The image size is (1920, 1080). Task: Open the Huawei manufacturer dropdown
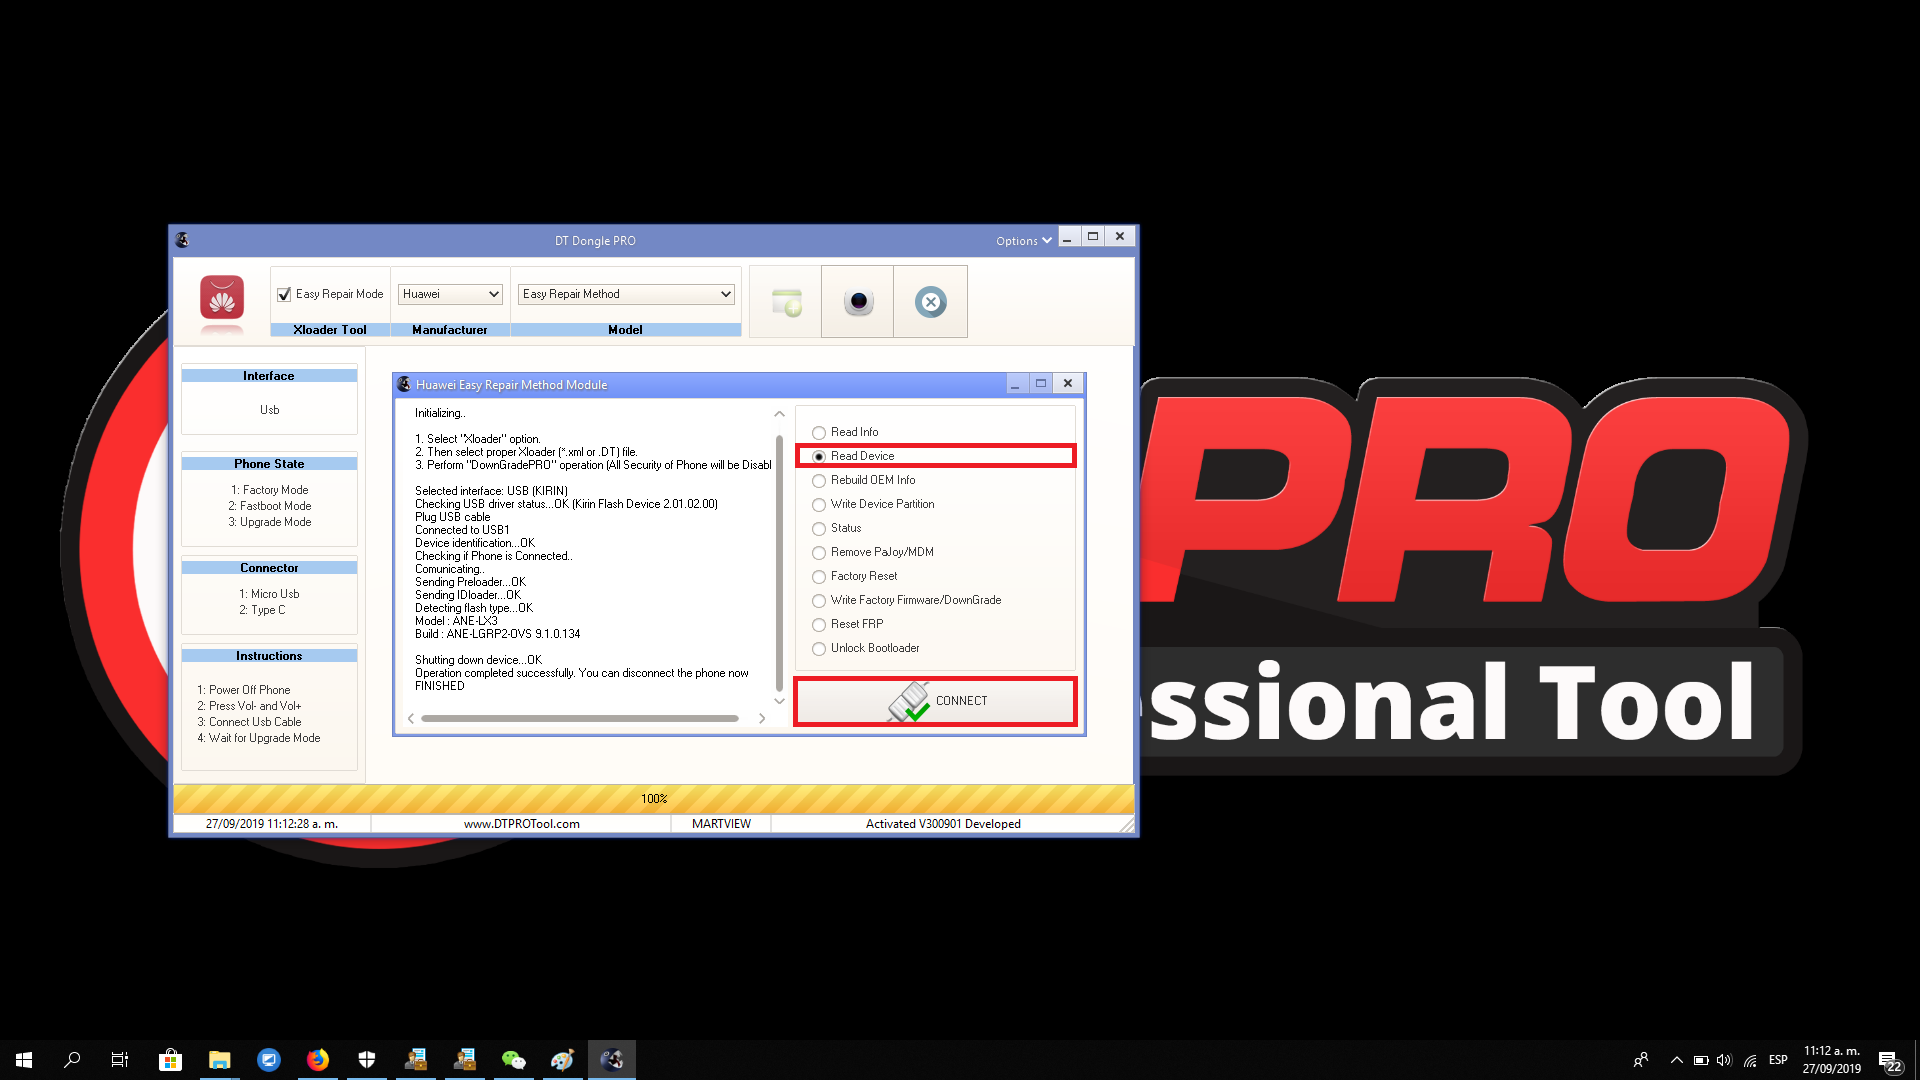[x=451, y=294]
